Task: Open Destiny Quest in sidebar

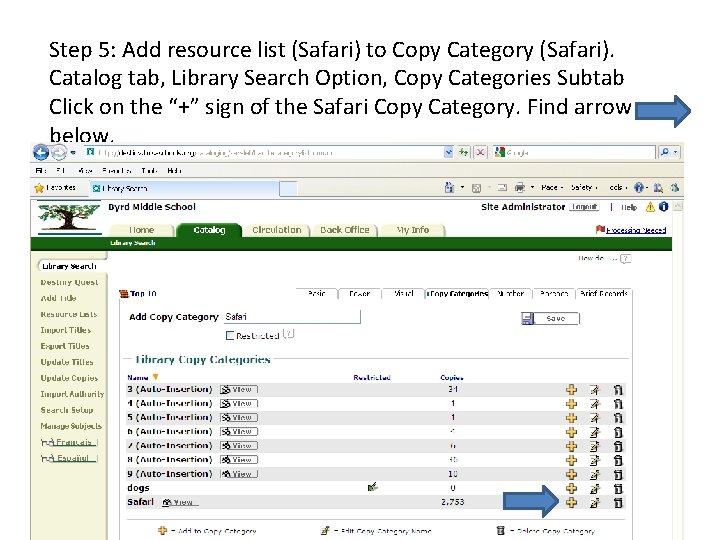Action: point(69,282)
